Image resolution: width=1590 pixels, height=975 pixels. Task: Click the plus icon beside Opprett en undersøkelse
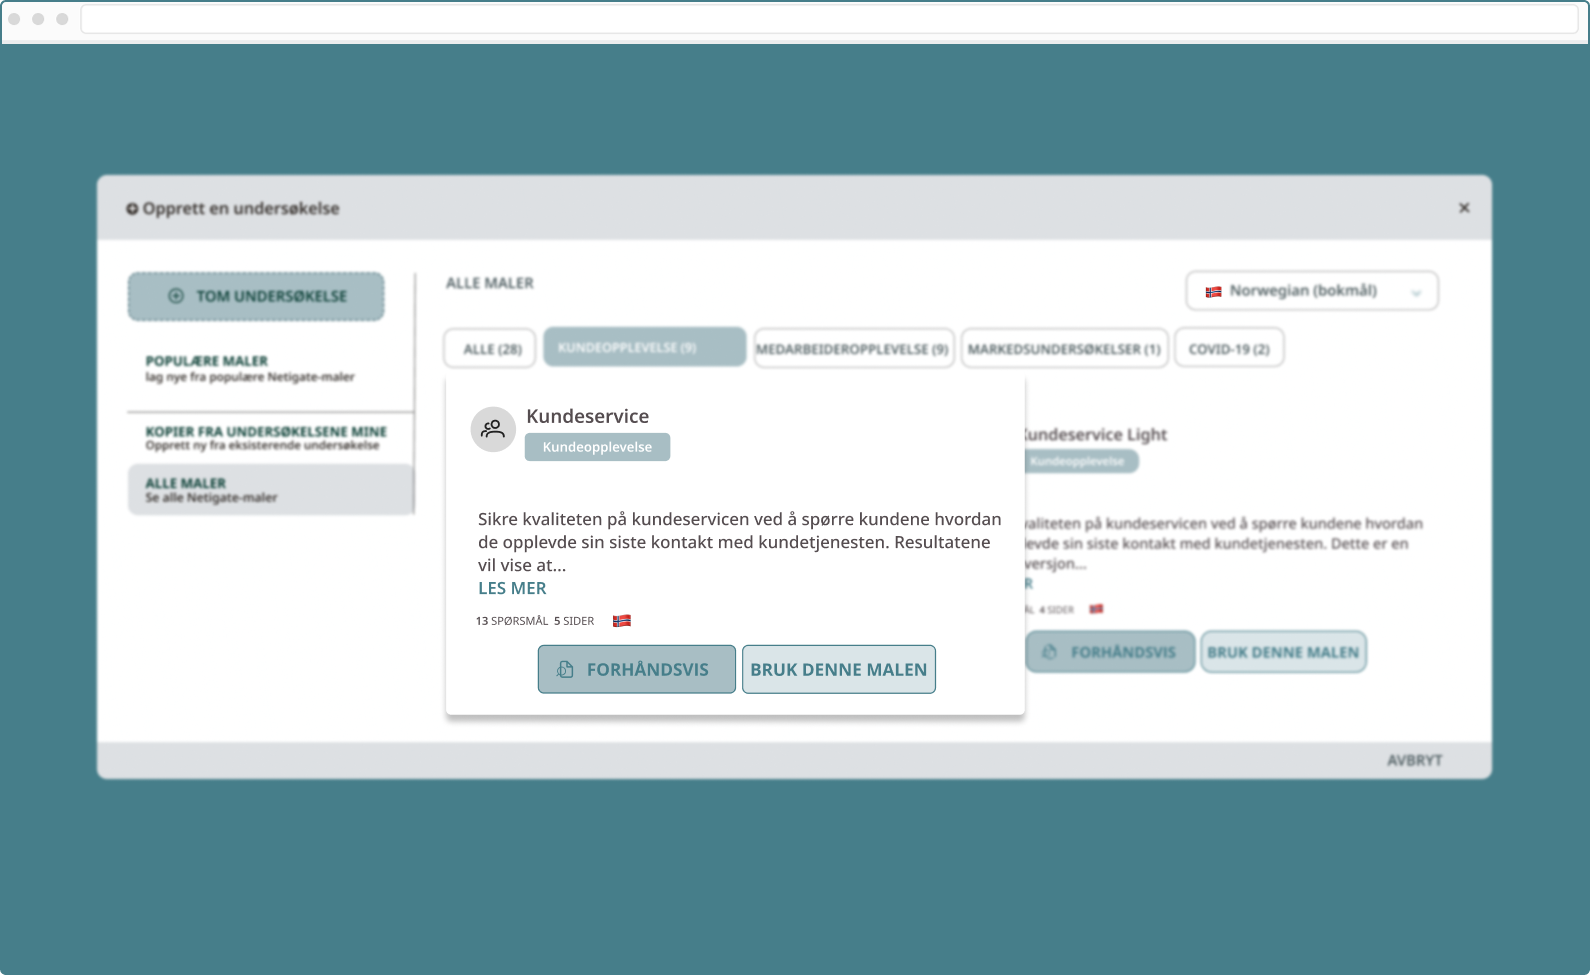coord(132,209)
